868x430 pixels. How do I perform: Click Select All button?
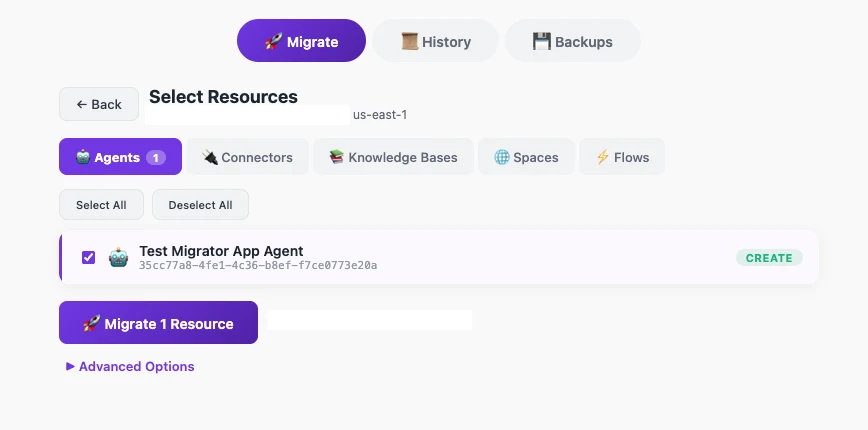point(101,205)
